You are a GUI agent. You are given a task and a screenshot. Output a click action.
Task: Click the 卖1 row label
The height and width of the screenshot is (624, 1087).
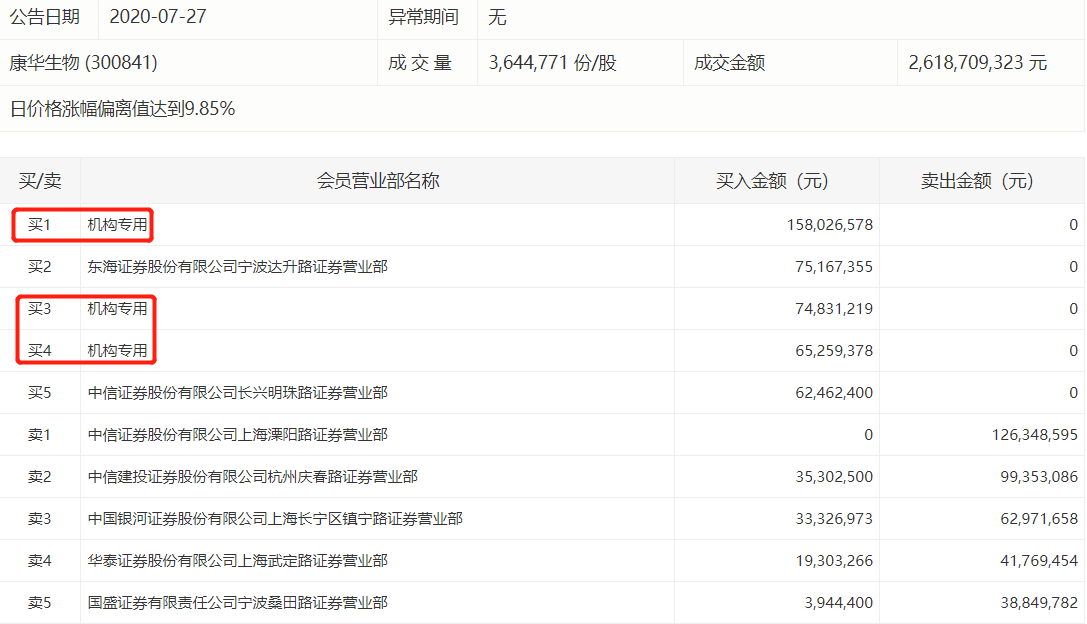click(x=40, y=435)
